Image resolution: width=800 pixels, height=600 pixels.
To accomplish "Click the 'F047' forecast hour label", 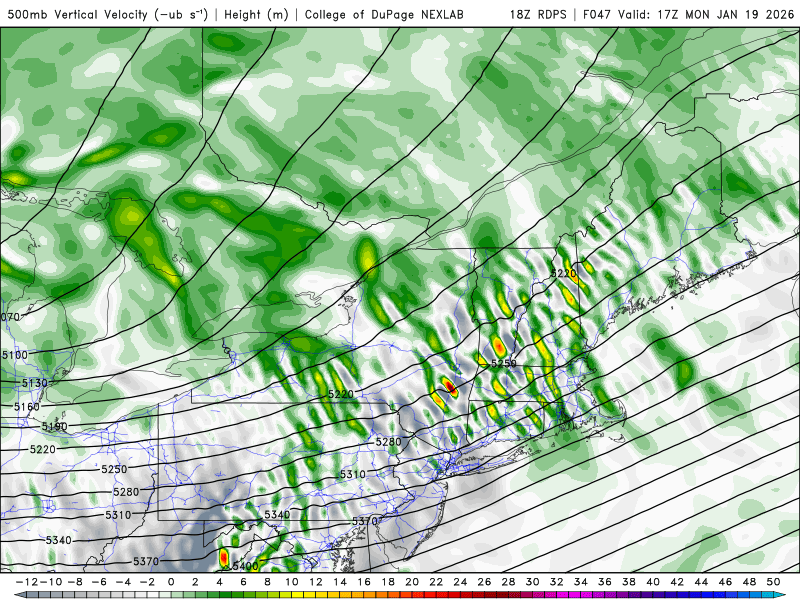I will pos(597,14).
